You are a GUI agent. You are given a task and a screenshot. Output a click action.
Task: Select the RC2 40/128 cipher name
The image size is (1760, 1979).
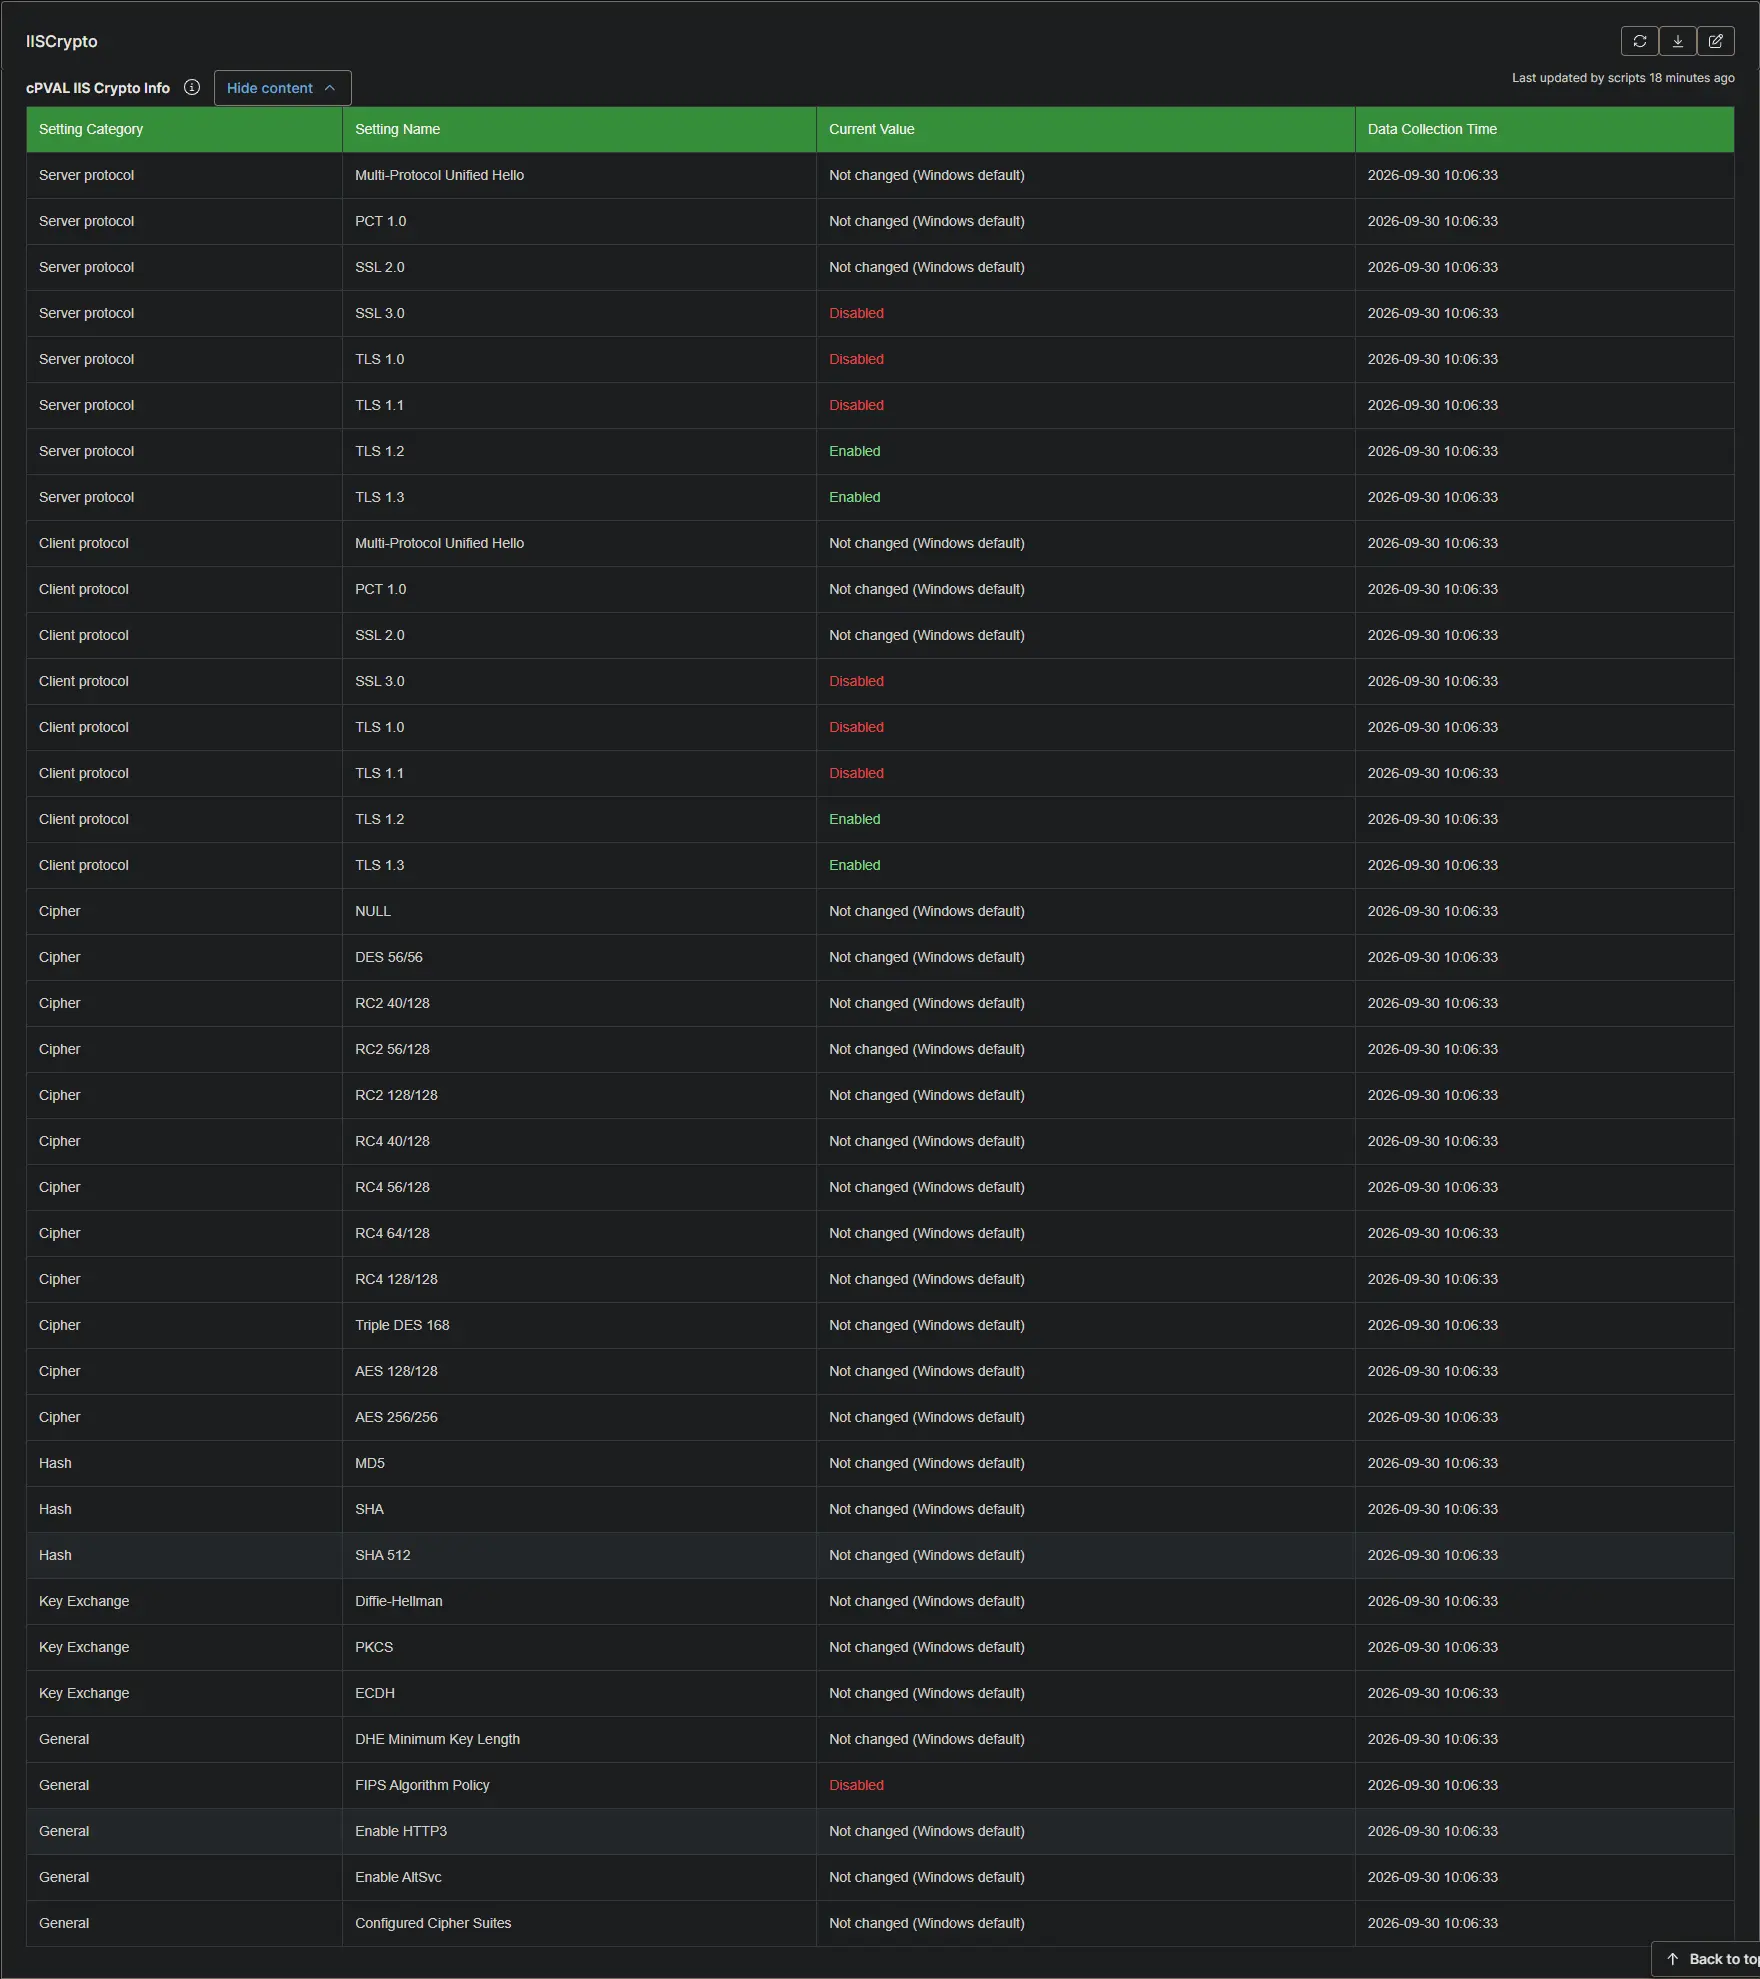tap(392, 1003)
